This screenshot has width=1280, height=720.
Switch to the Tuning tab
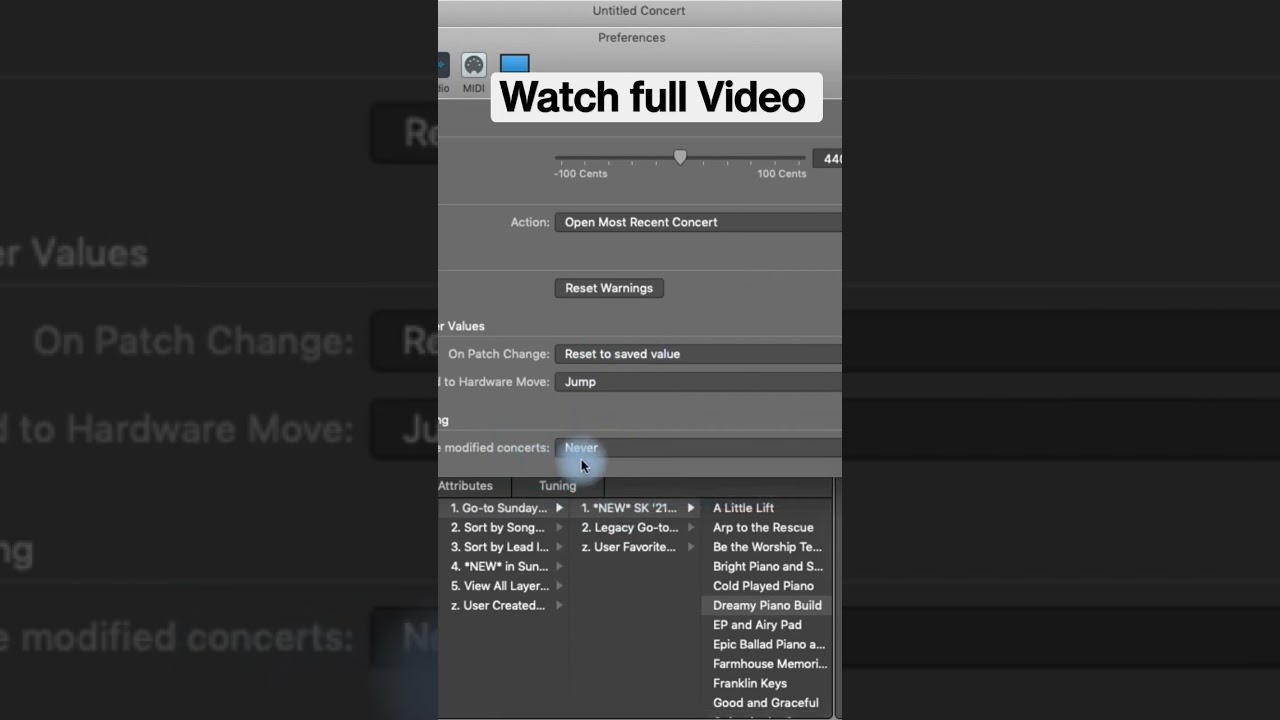(557, 486)
